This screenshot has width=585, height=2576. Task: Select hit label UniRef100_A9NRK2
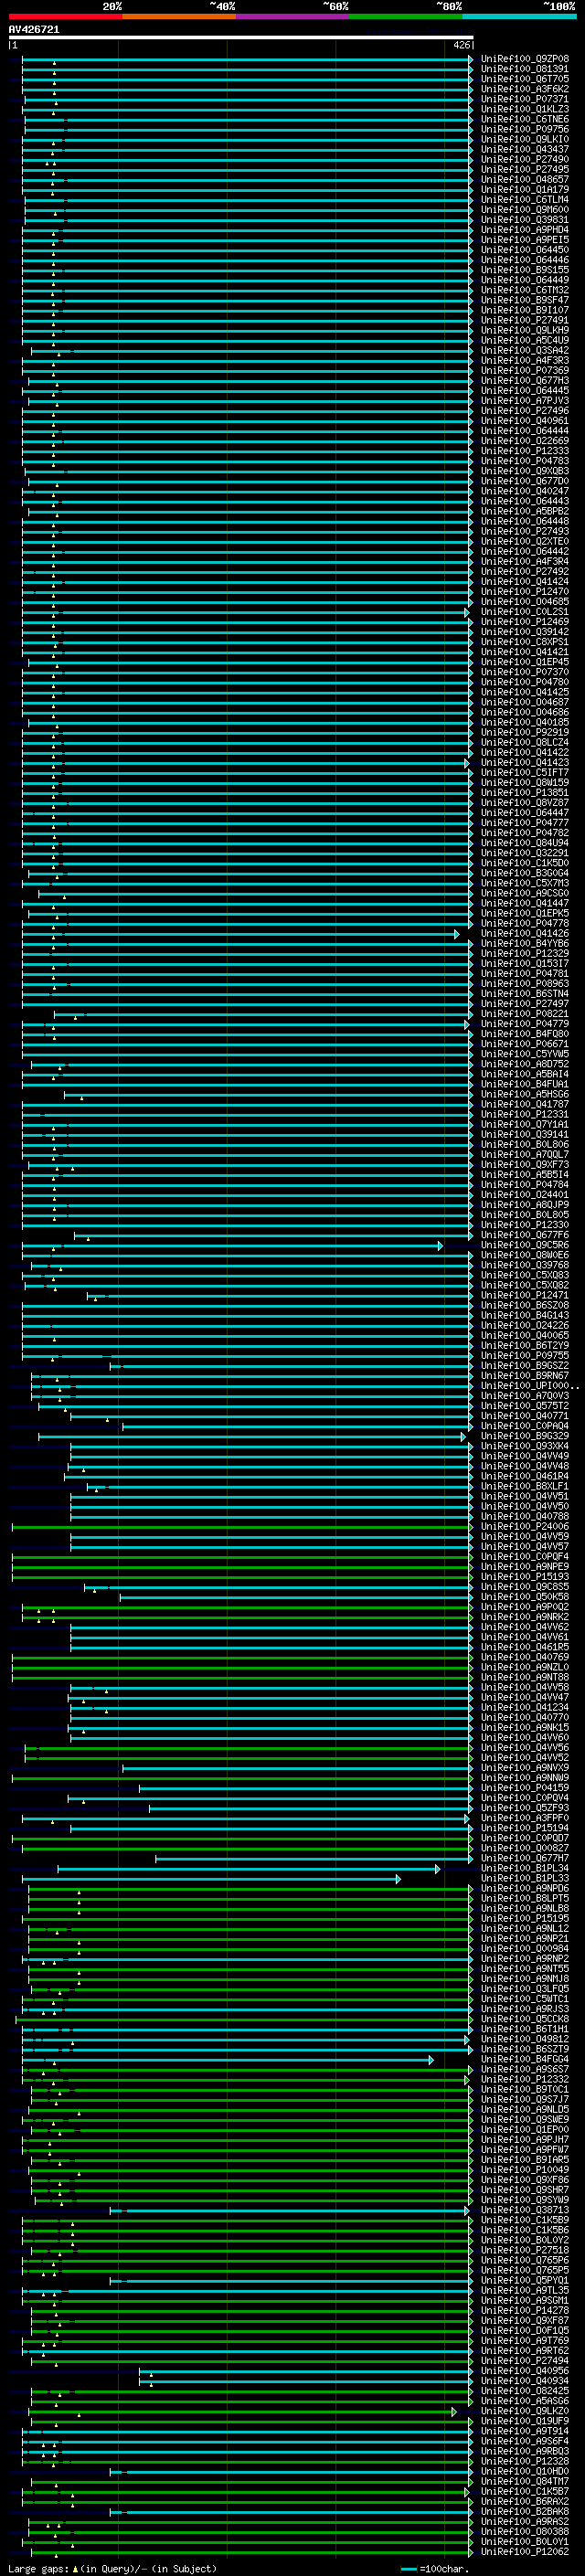click(524, 1616)
